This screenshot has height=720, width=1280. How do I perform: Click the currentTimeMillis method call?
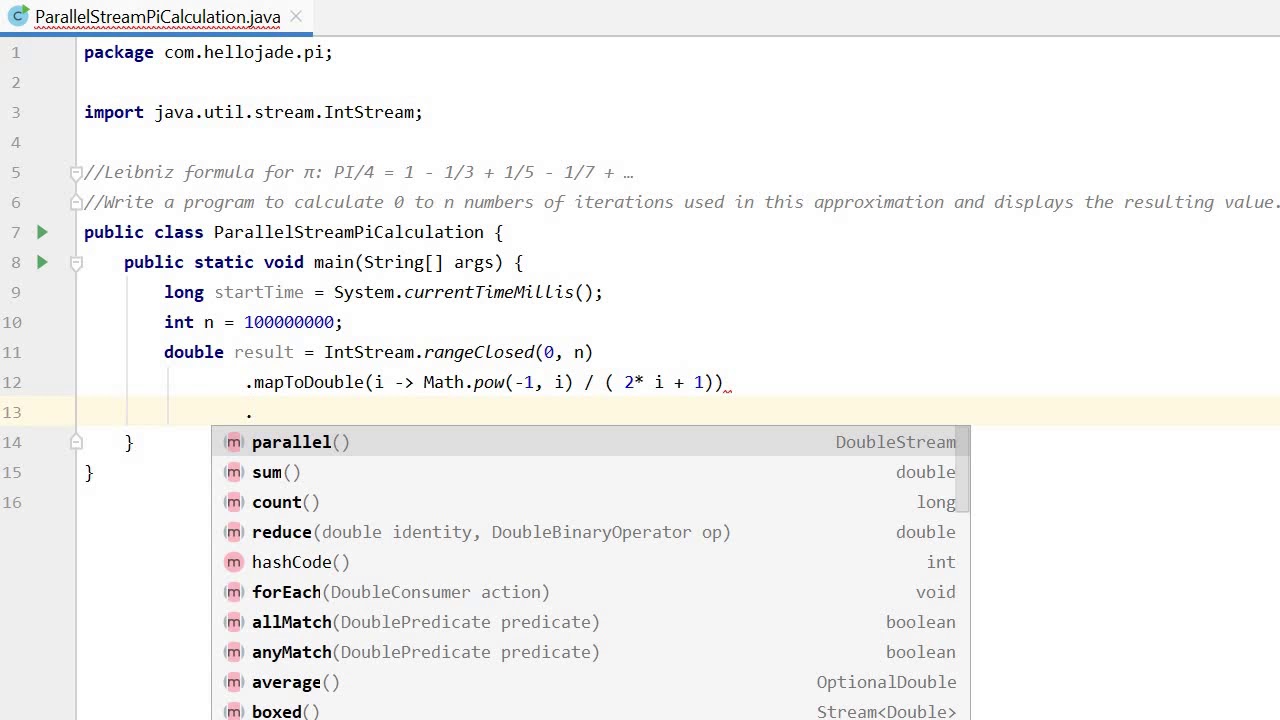tap(488, 292)
